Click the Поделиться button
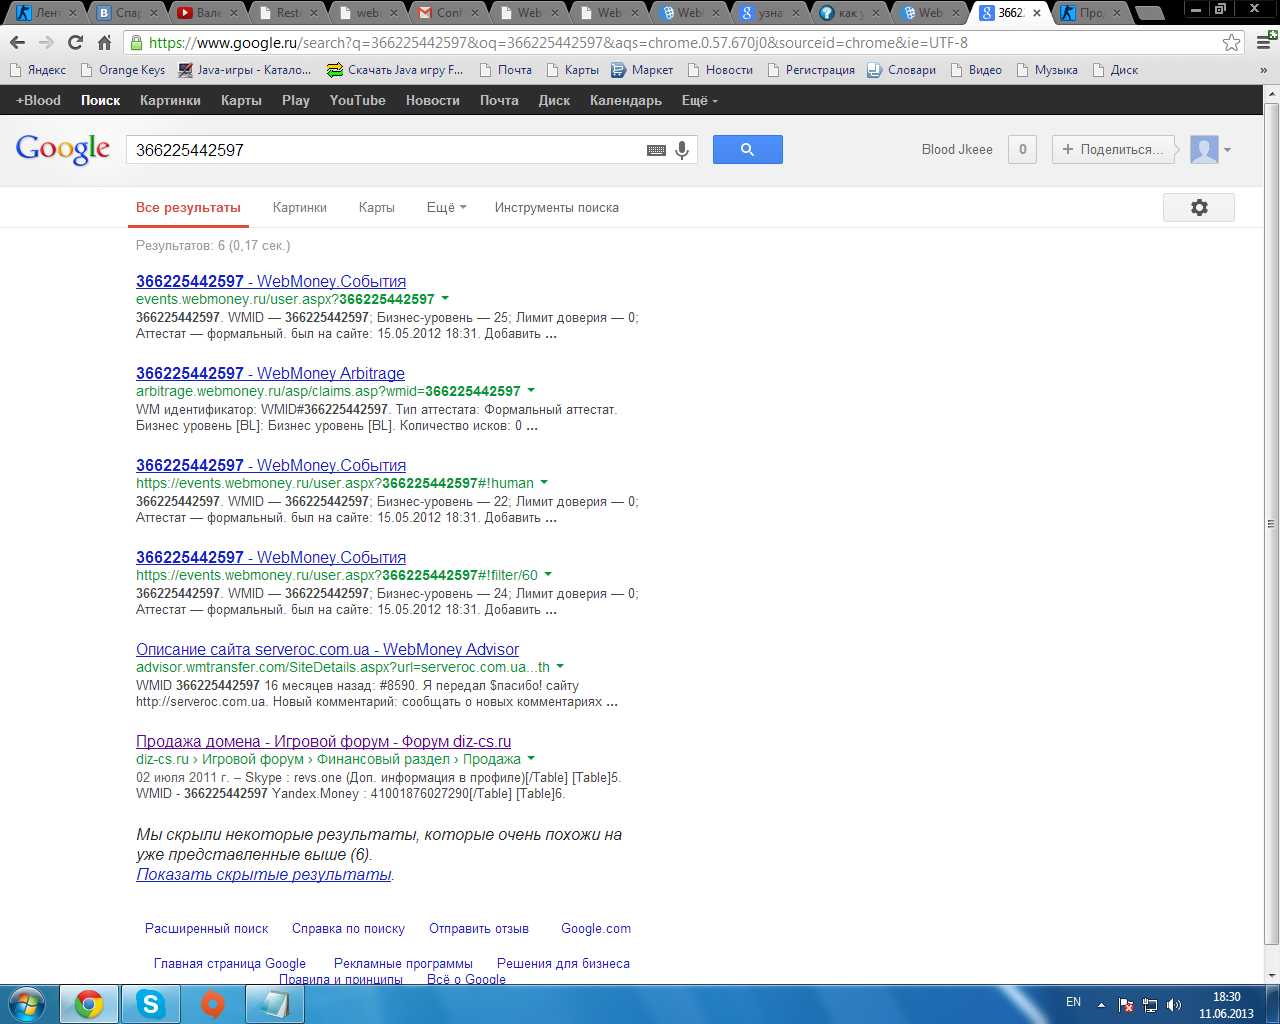1280x1024 pixels. 1113,150
